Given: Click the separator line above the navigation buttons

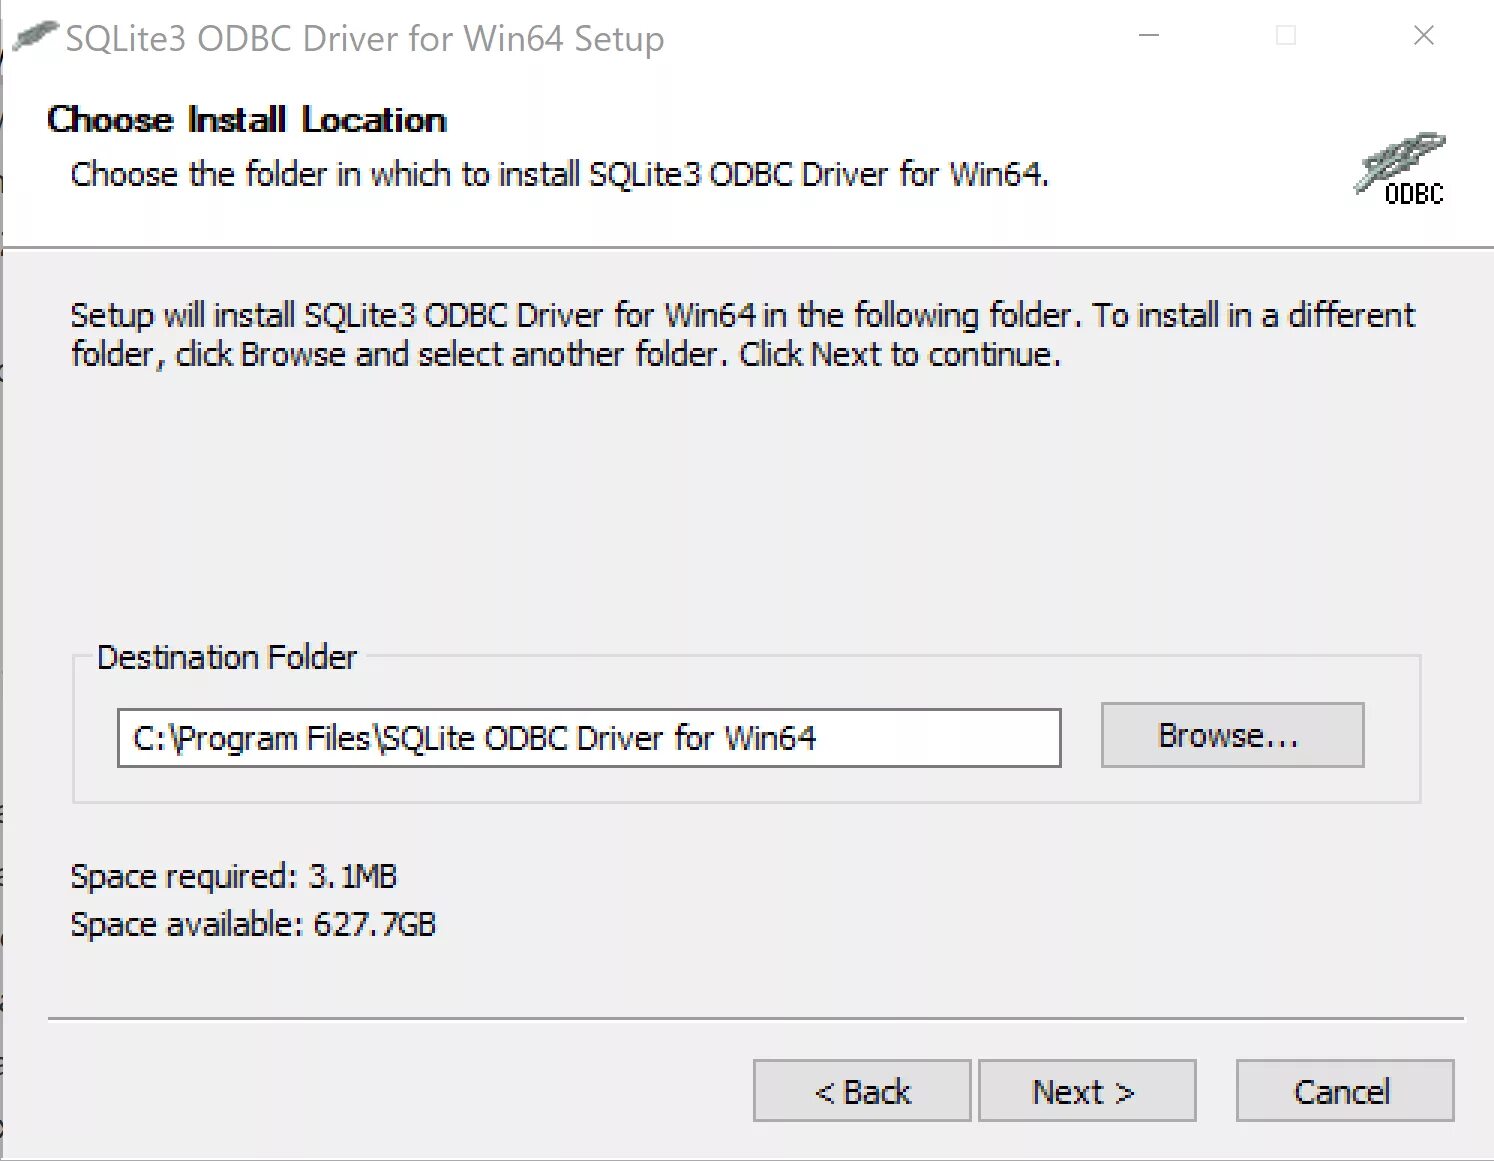Looking at the screenshot, I should coord(755,1019).
